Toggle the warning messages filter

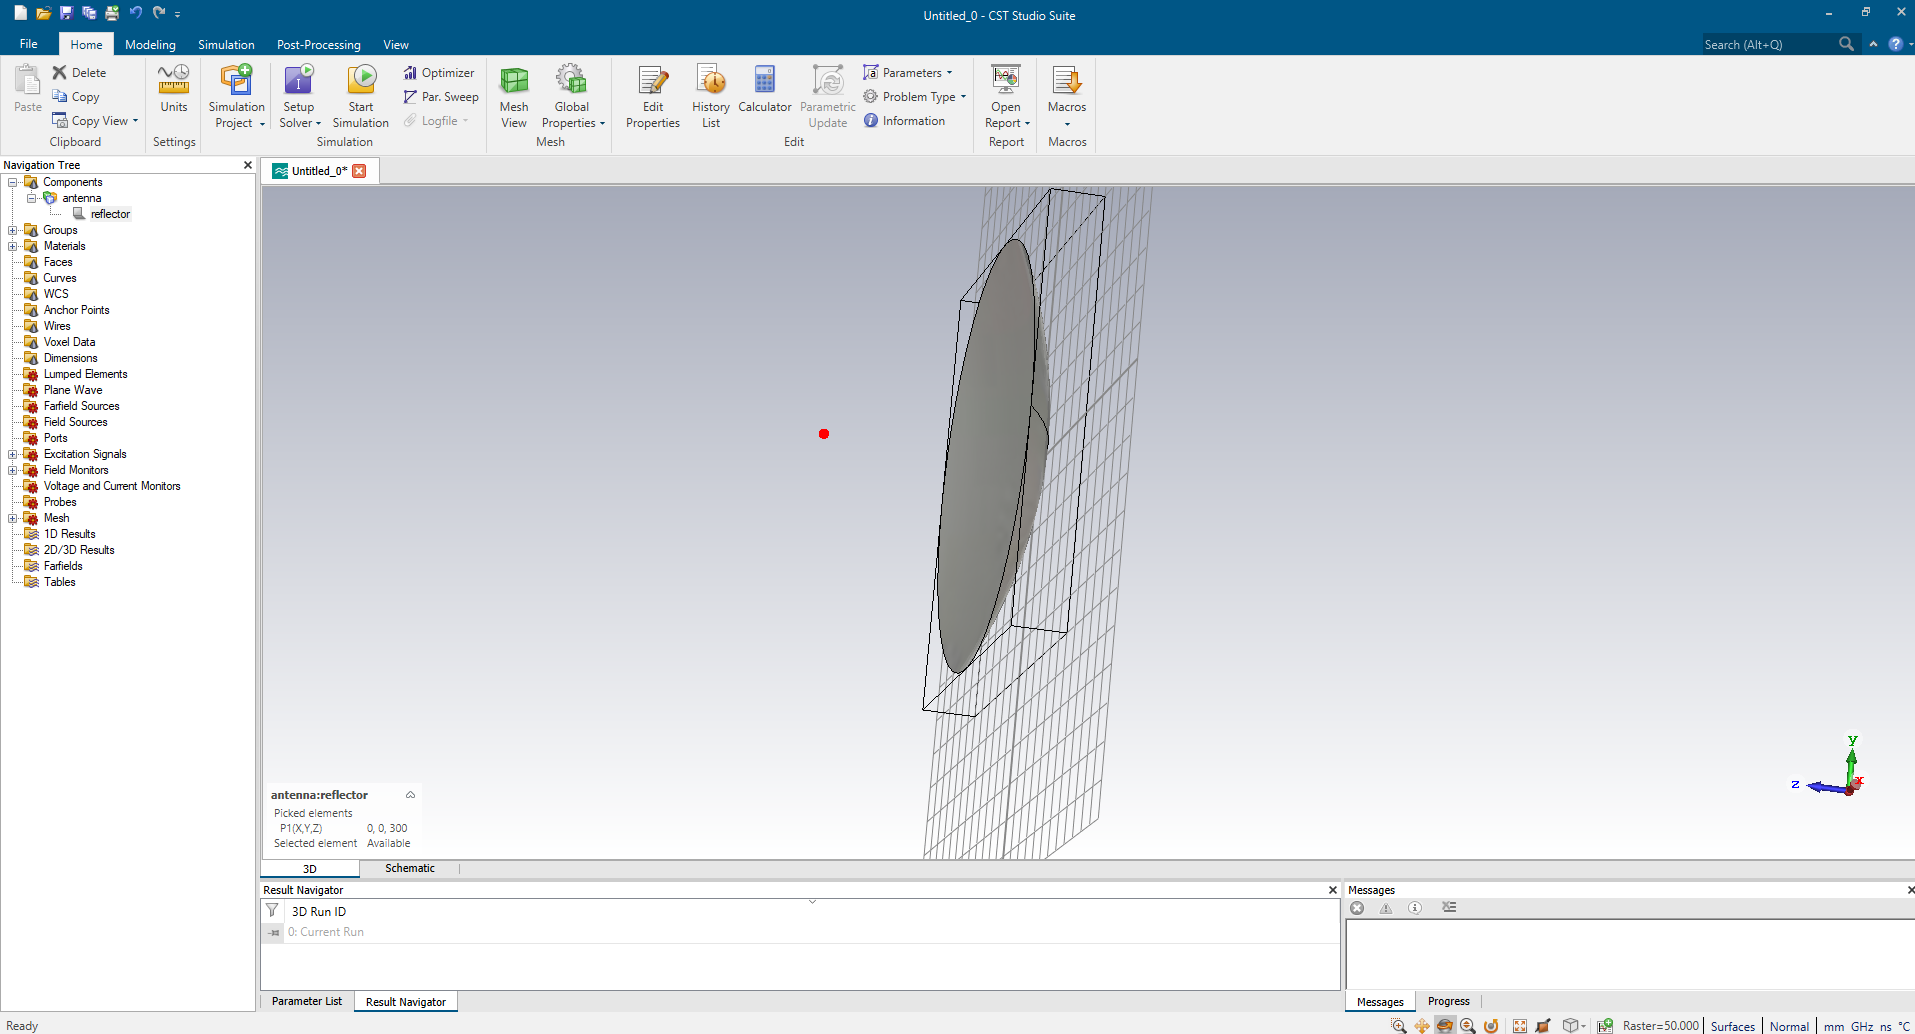pyautogui.click(x=1386, y=908)
